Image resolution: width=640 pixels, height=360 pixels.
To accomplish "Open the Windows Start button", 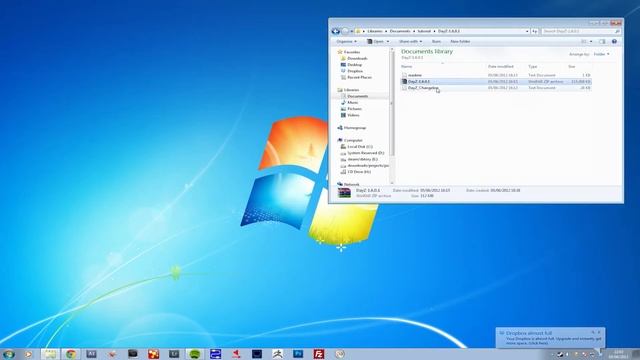I will [x=9, y=354].
